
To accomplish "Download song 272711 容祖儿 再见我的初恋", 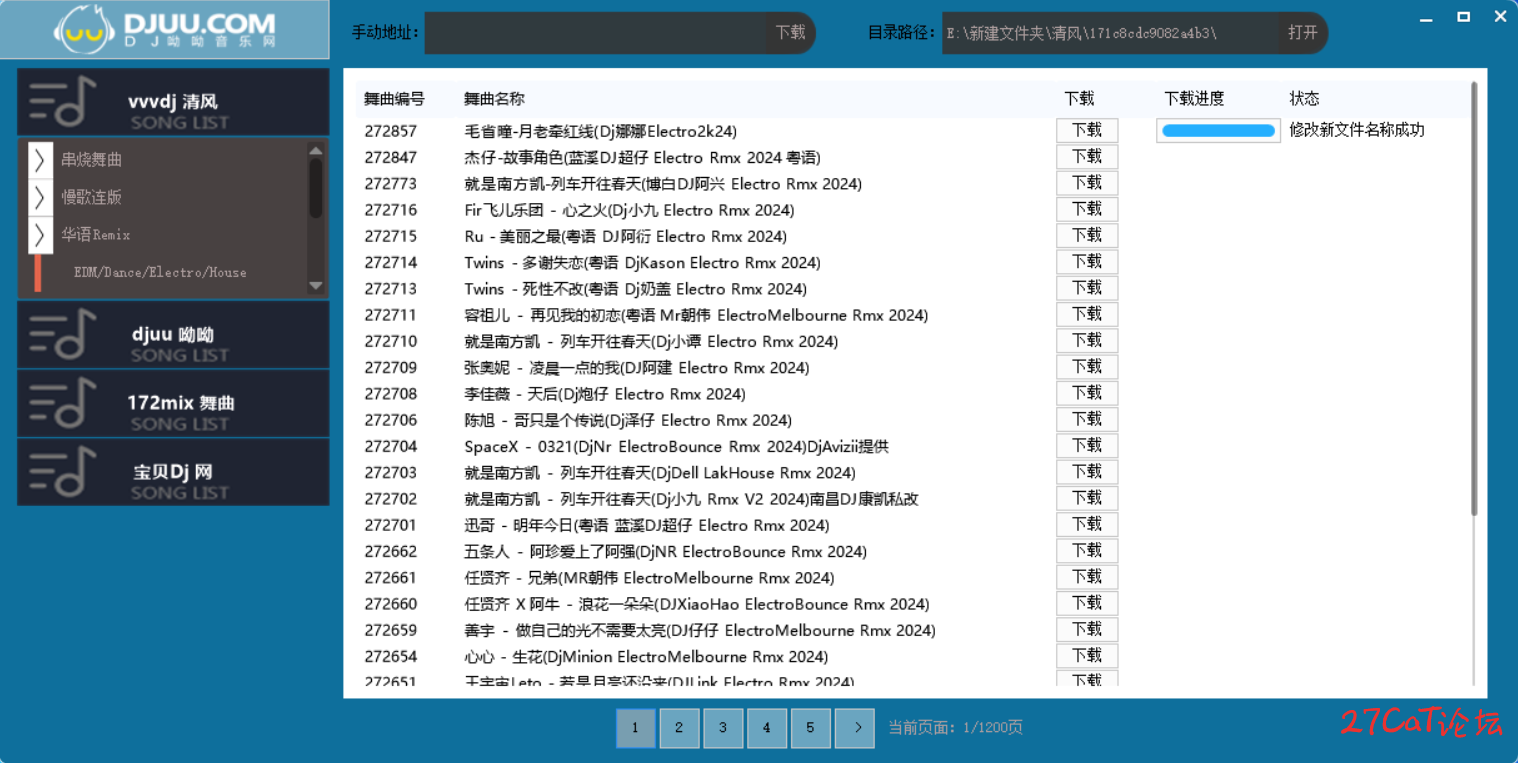I will tap(1087, 314).
